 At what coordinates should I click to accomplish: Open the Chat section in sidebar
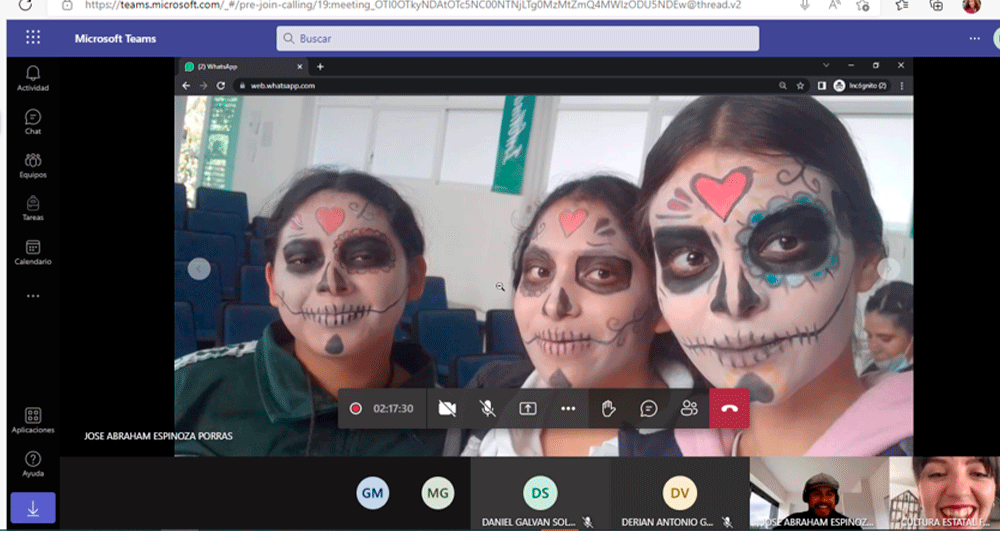(32, 121)
